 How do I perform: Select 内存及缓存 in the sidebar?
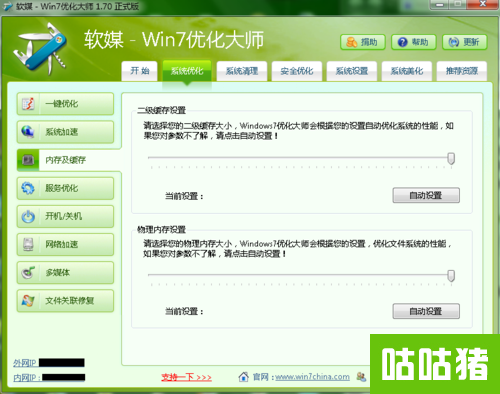[69, 160]
